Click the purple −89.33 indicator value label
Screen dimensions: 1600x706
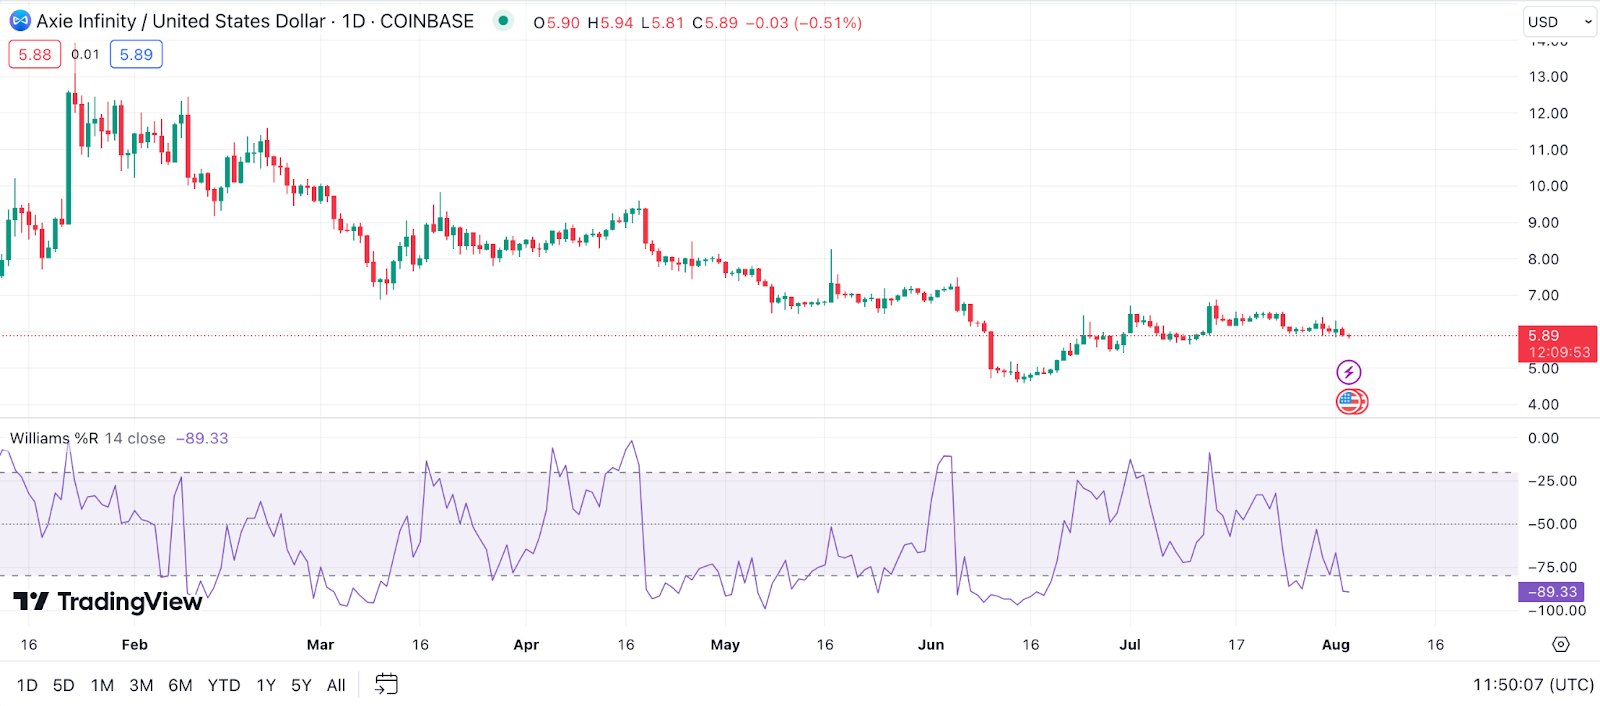click(x=1551, y=592)
